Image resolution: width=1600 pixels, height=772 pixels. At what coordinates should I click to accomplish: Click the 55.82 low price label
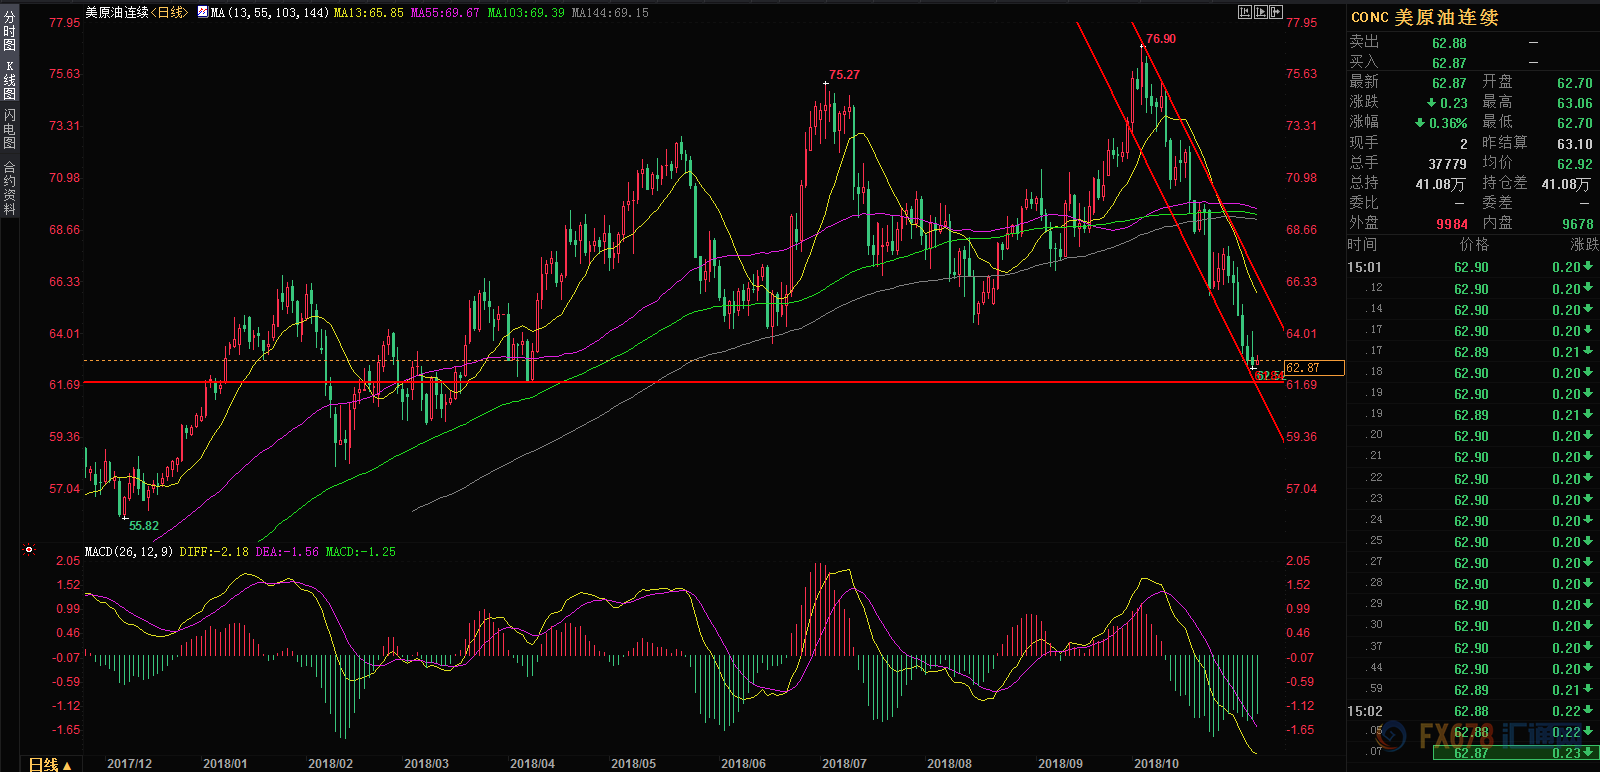point(144,526)
